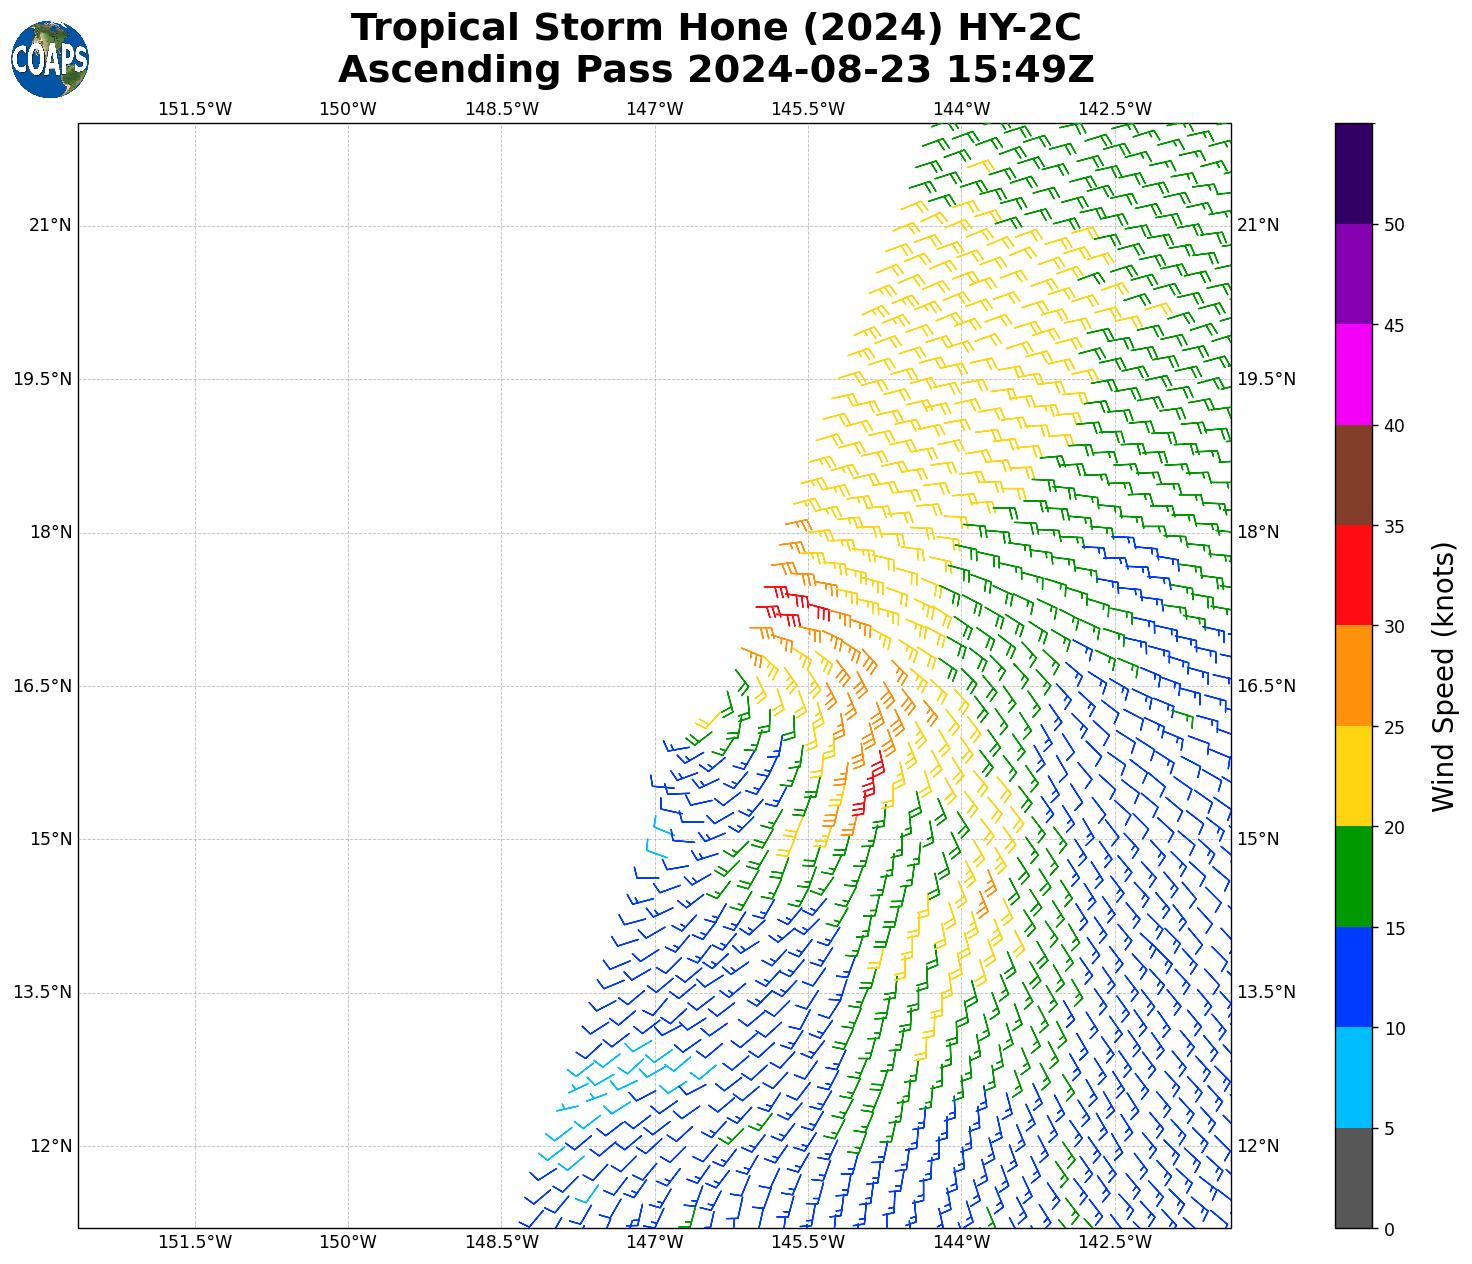This screenshot has width=1472, height=1264.
Task: Select the orange 25–30 knot colorbar band
Action: pos(1354,675)
